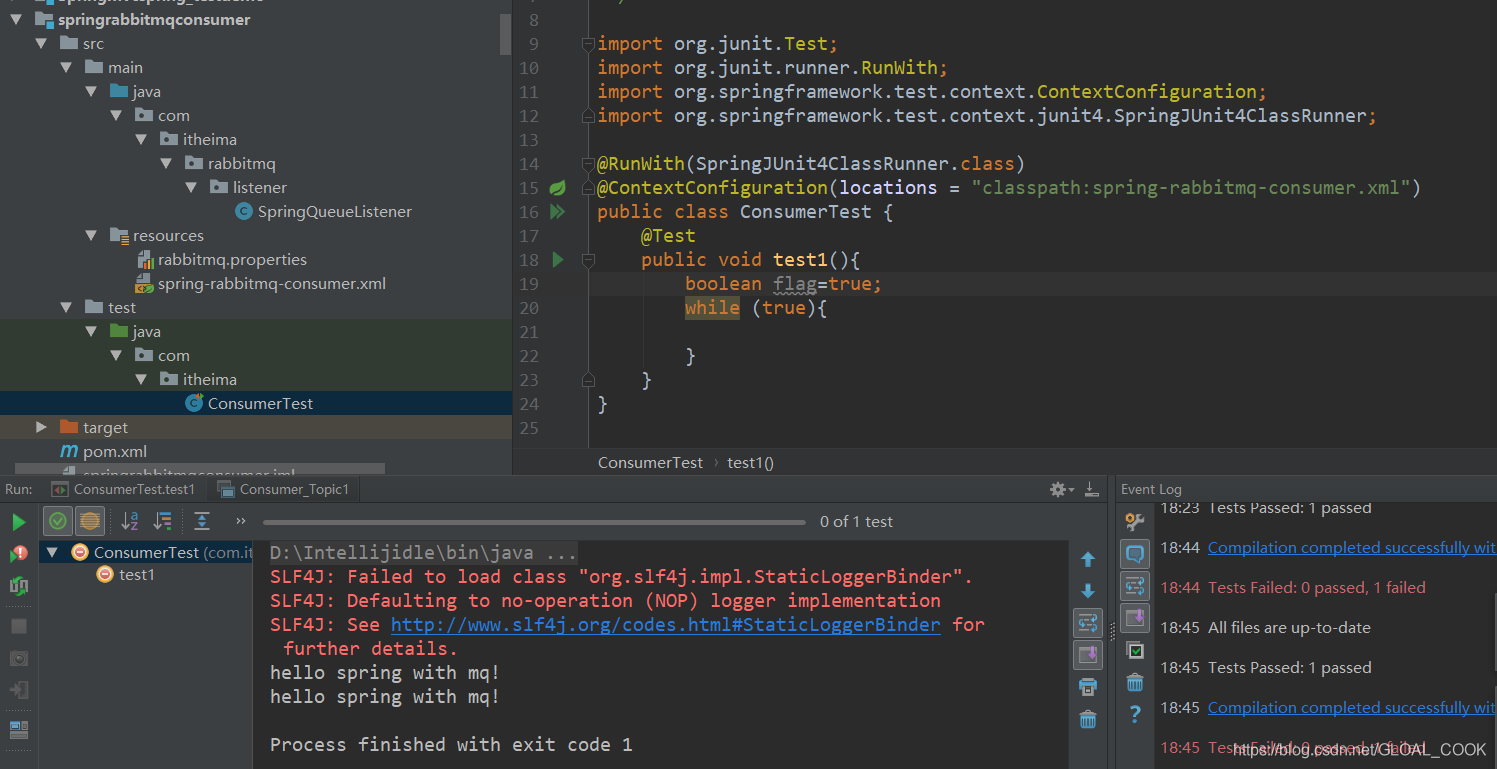The image size is (1497, 769).
Task: Click Restore Layout icon in Run sidebar
Action: [18, 730]
